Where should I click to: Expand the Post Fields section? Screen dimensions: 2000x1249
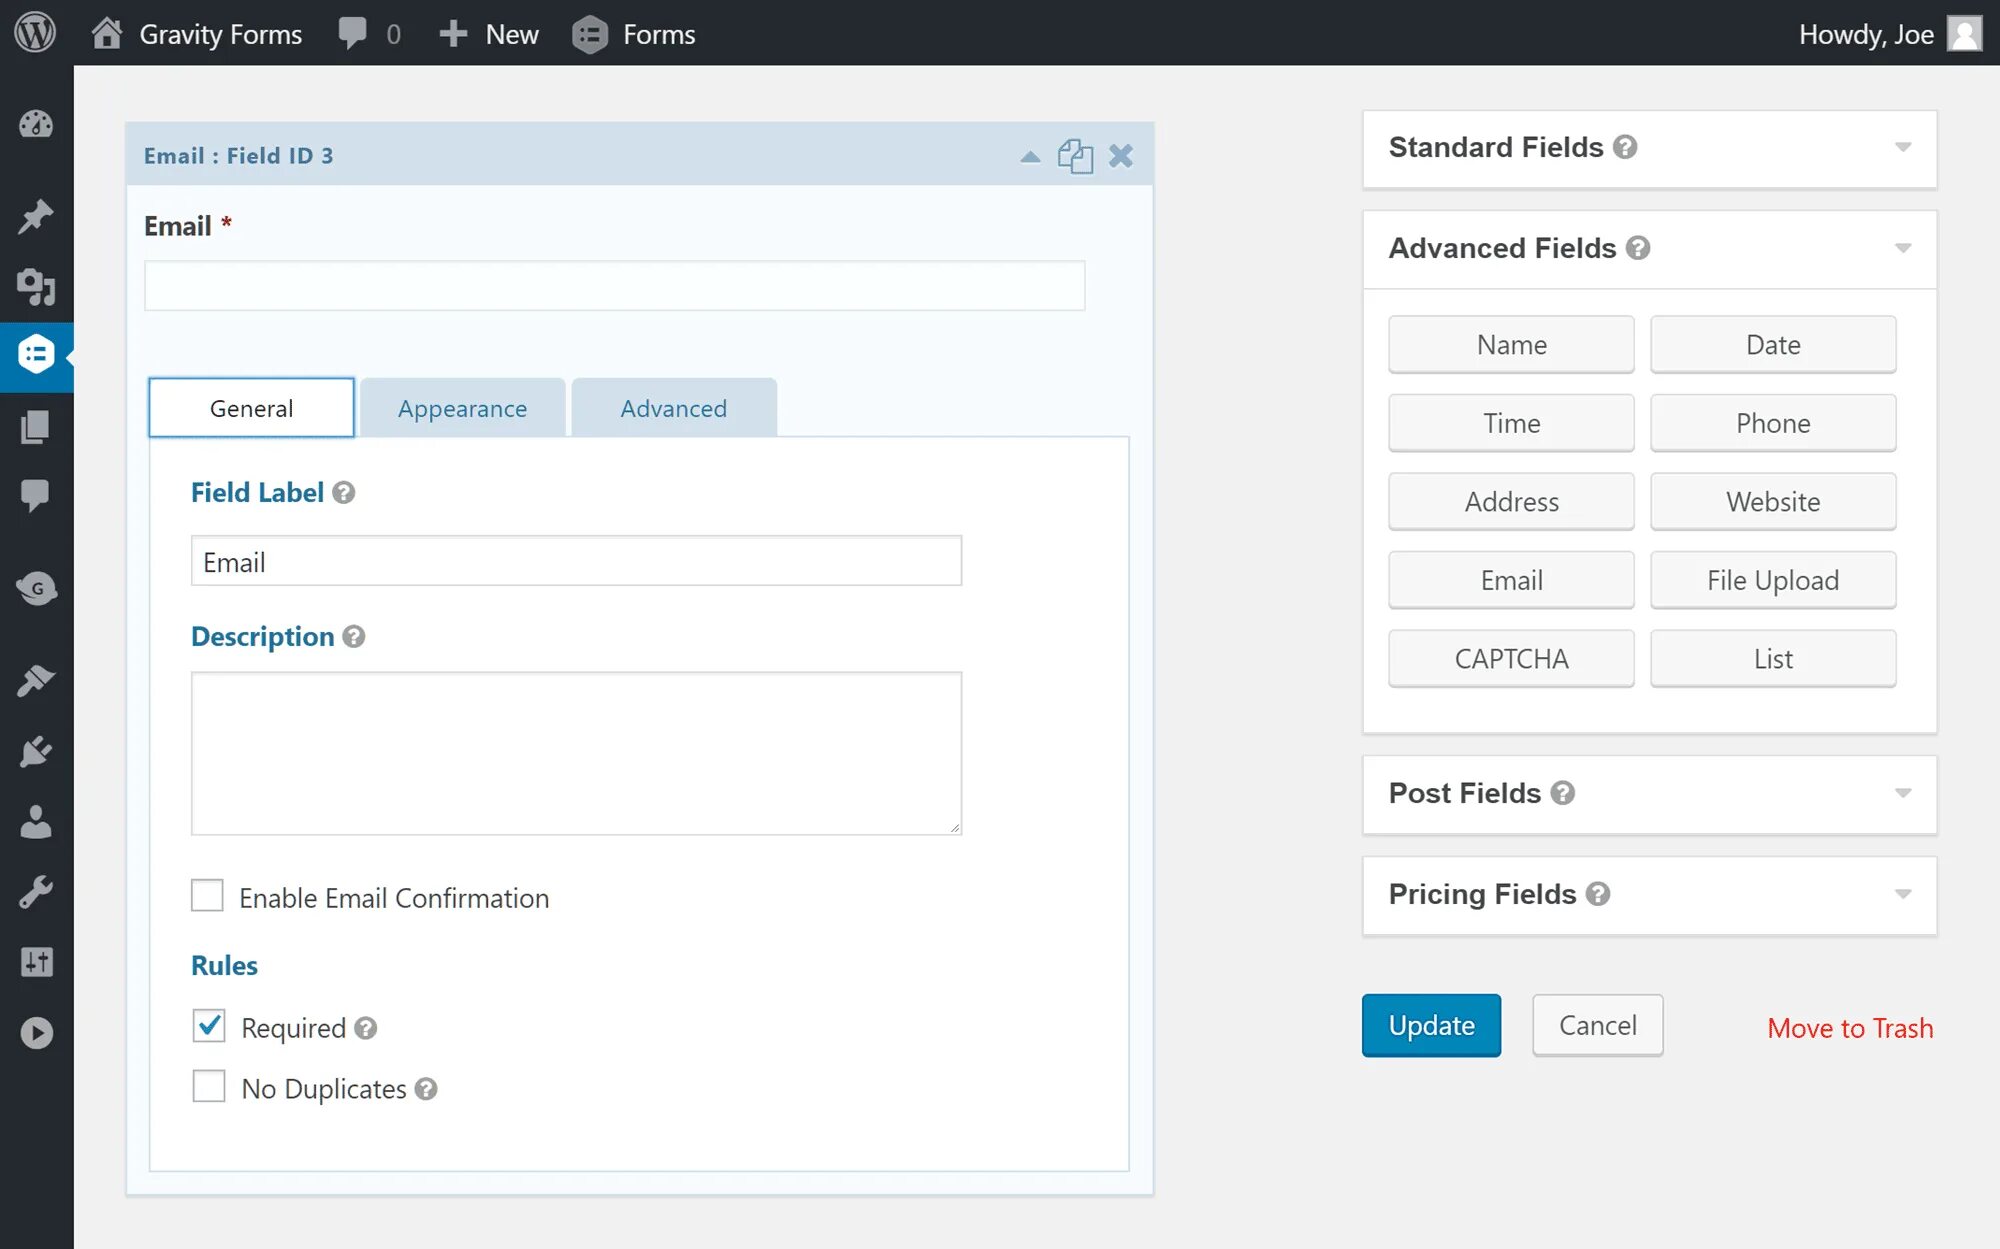1650,793
